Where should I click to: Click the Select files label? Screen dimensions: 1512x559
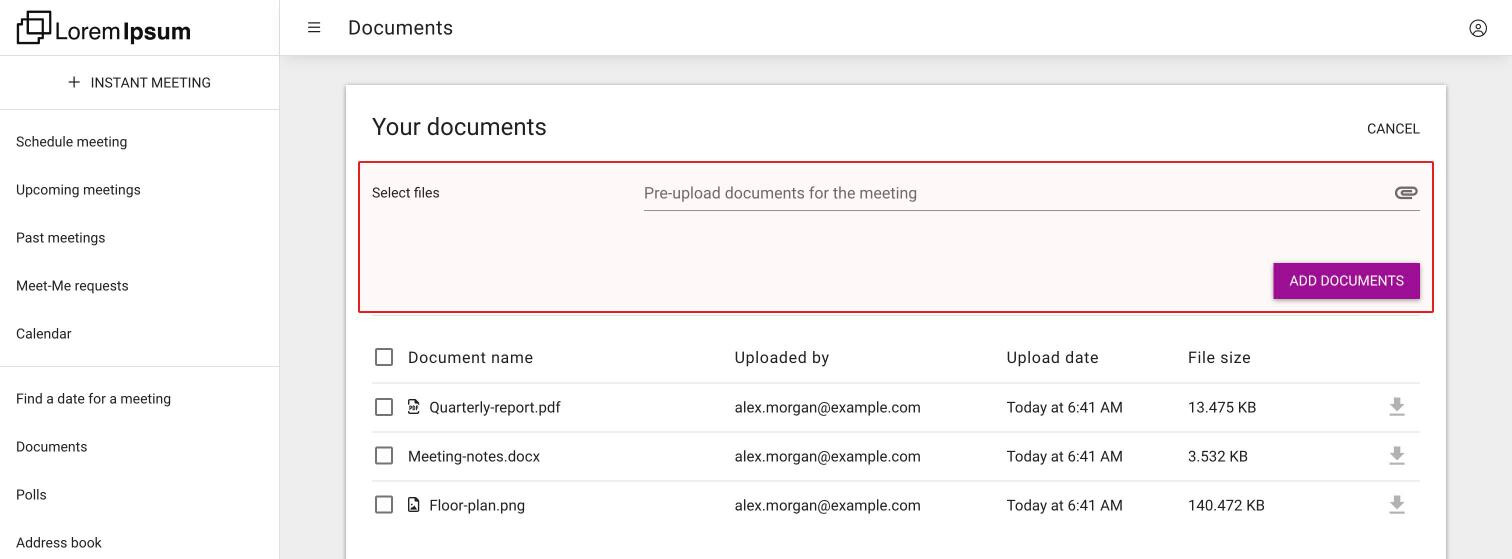pyautogui.click(x=405, y=193)
